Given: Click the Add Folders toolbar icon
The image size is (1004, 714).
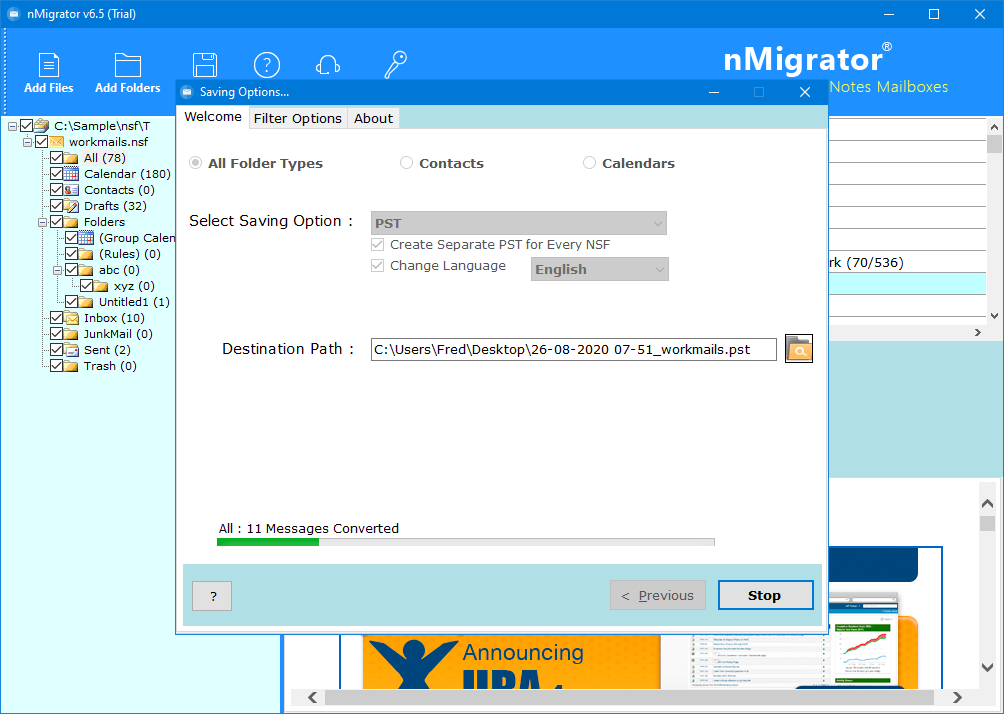Looking at the screenshot, I should [x=128, y=65].
